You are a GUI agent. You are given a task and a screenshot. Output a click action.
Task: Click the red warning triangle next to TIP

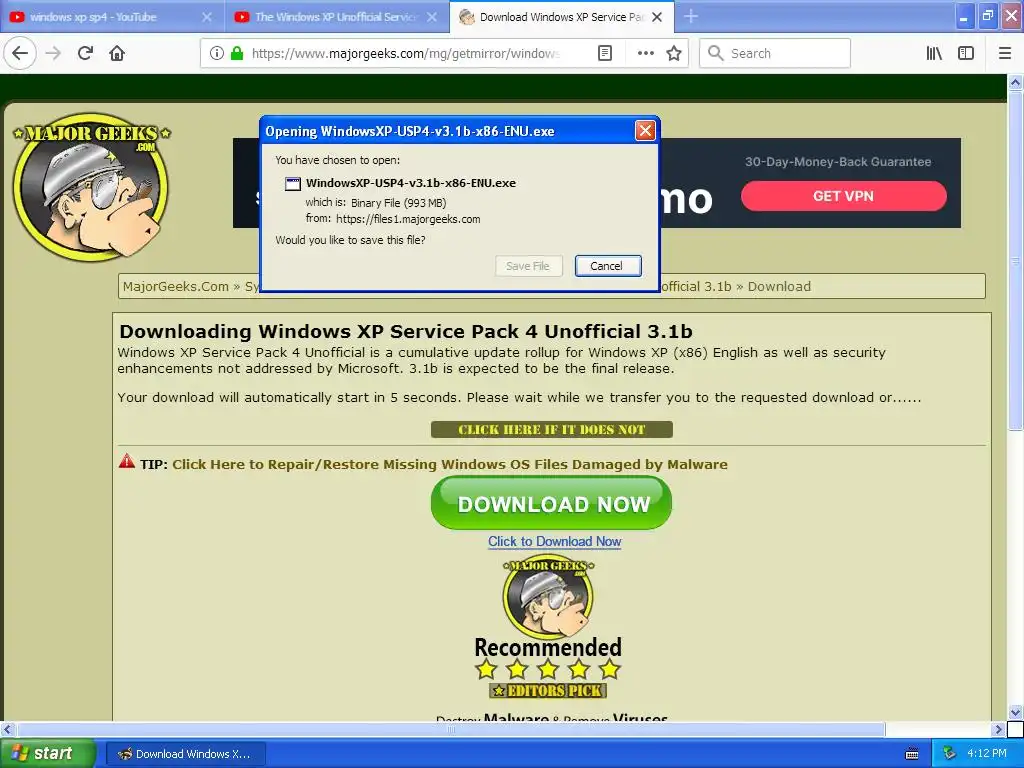pyautogui.click(x=127, y=462)
